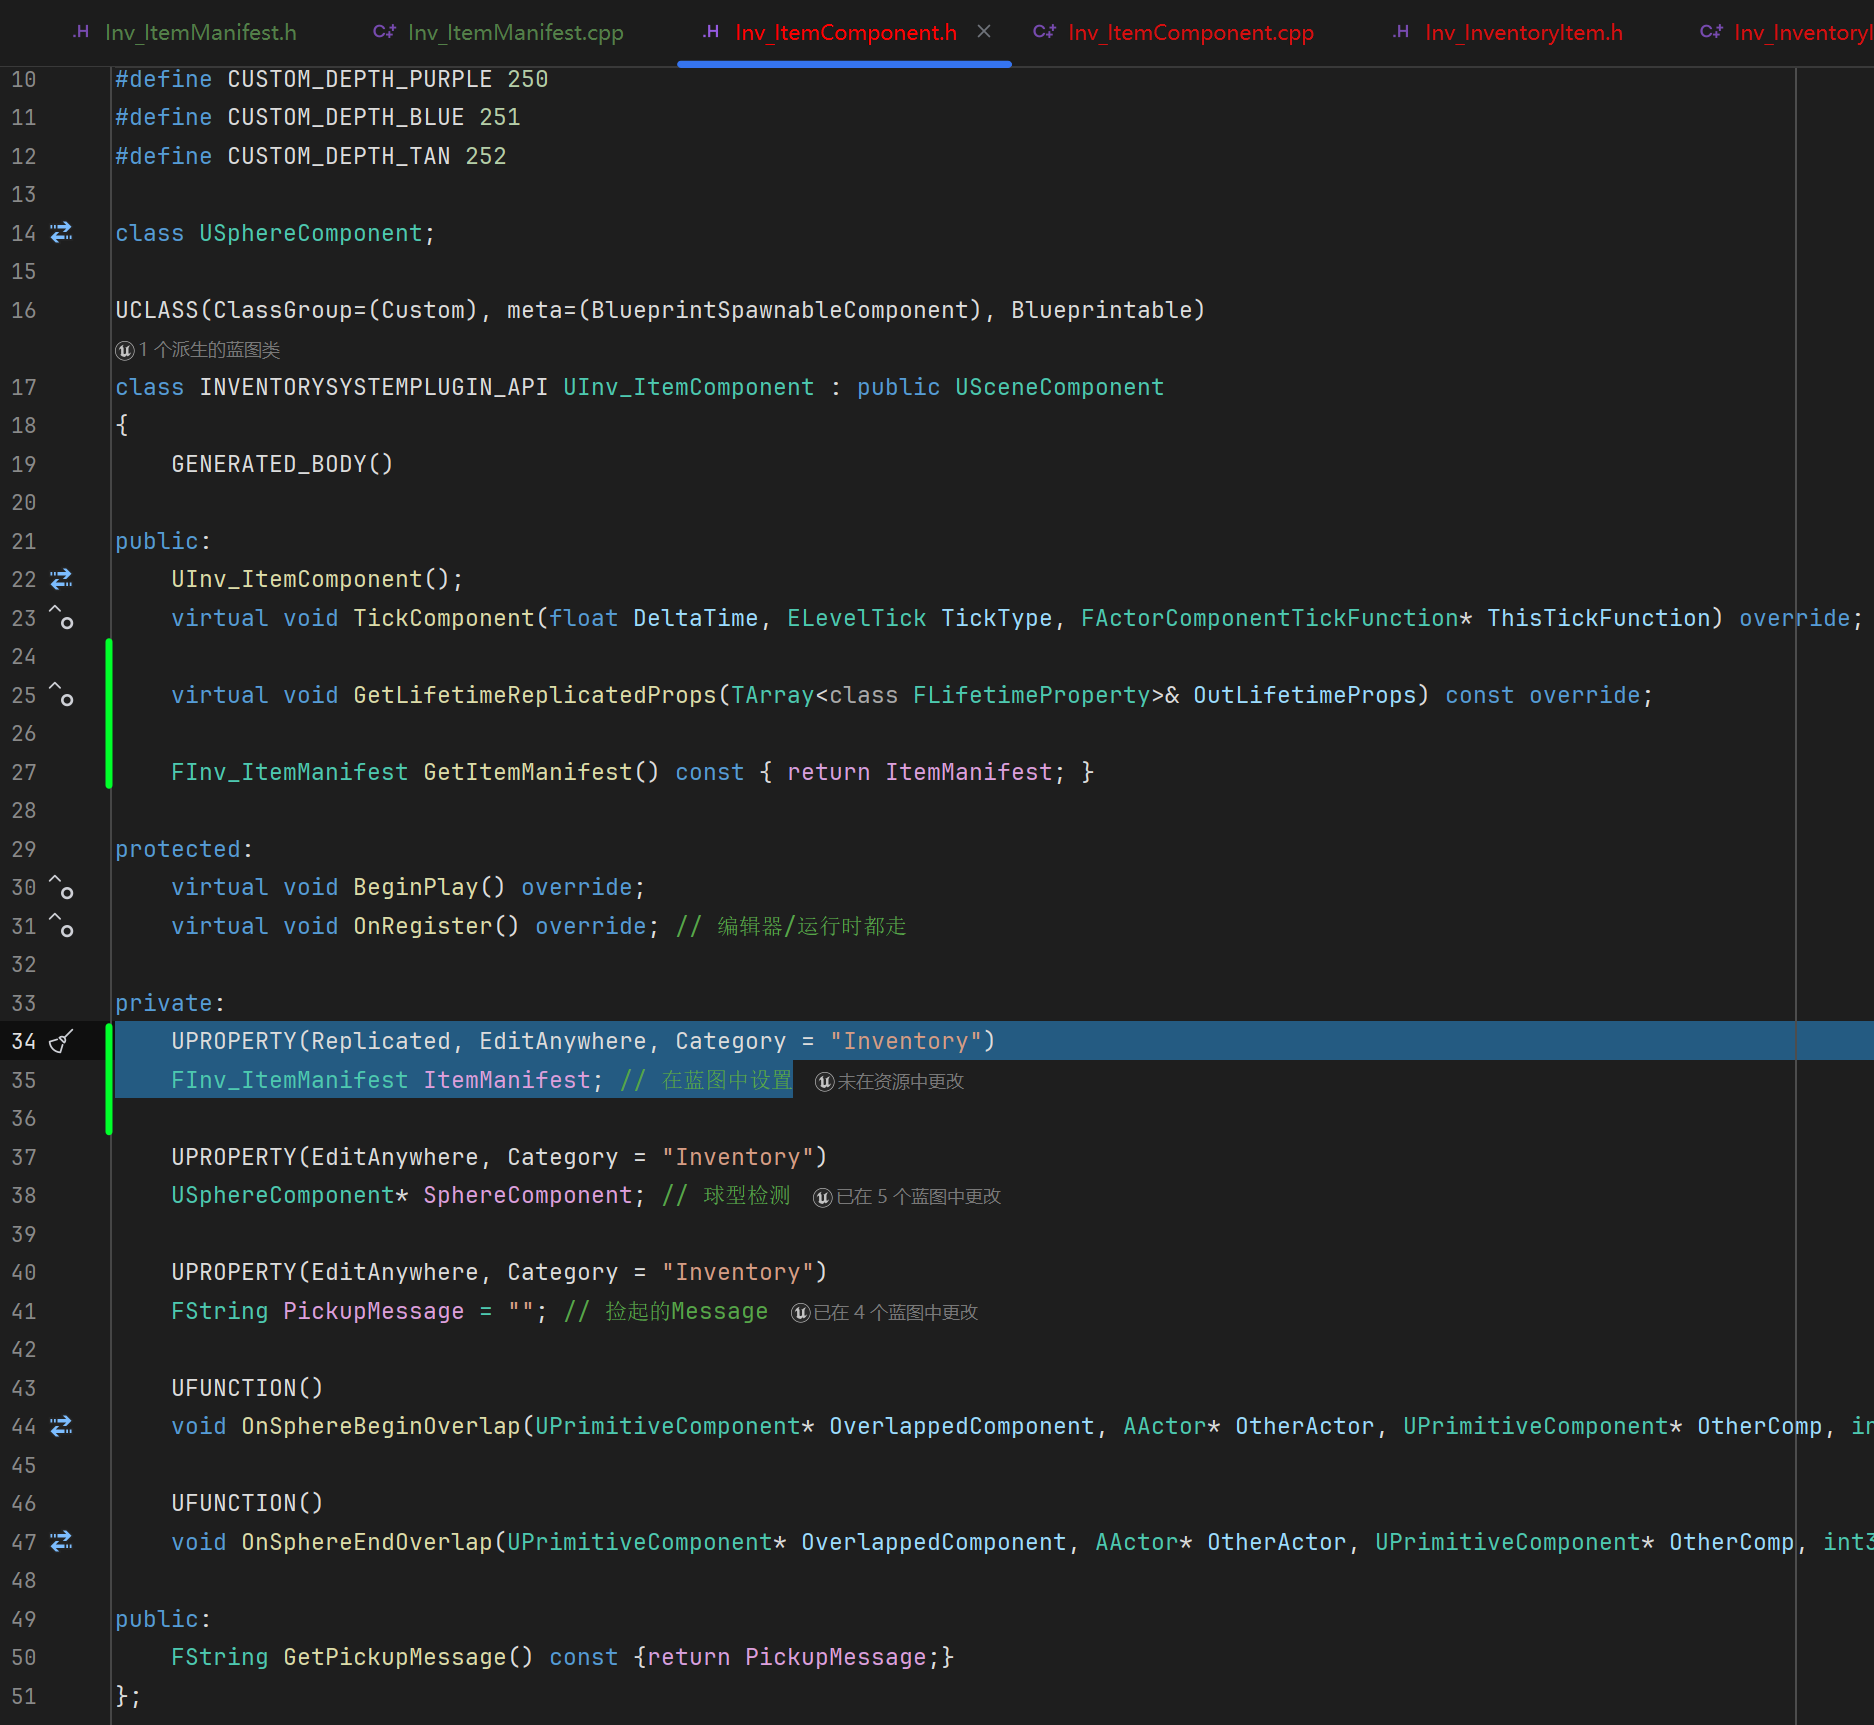Click the USphereComponent forward declaration on line 14

point(311,233)
